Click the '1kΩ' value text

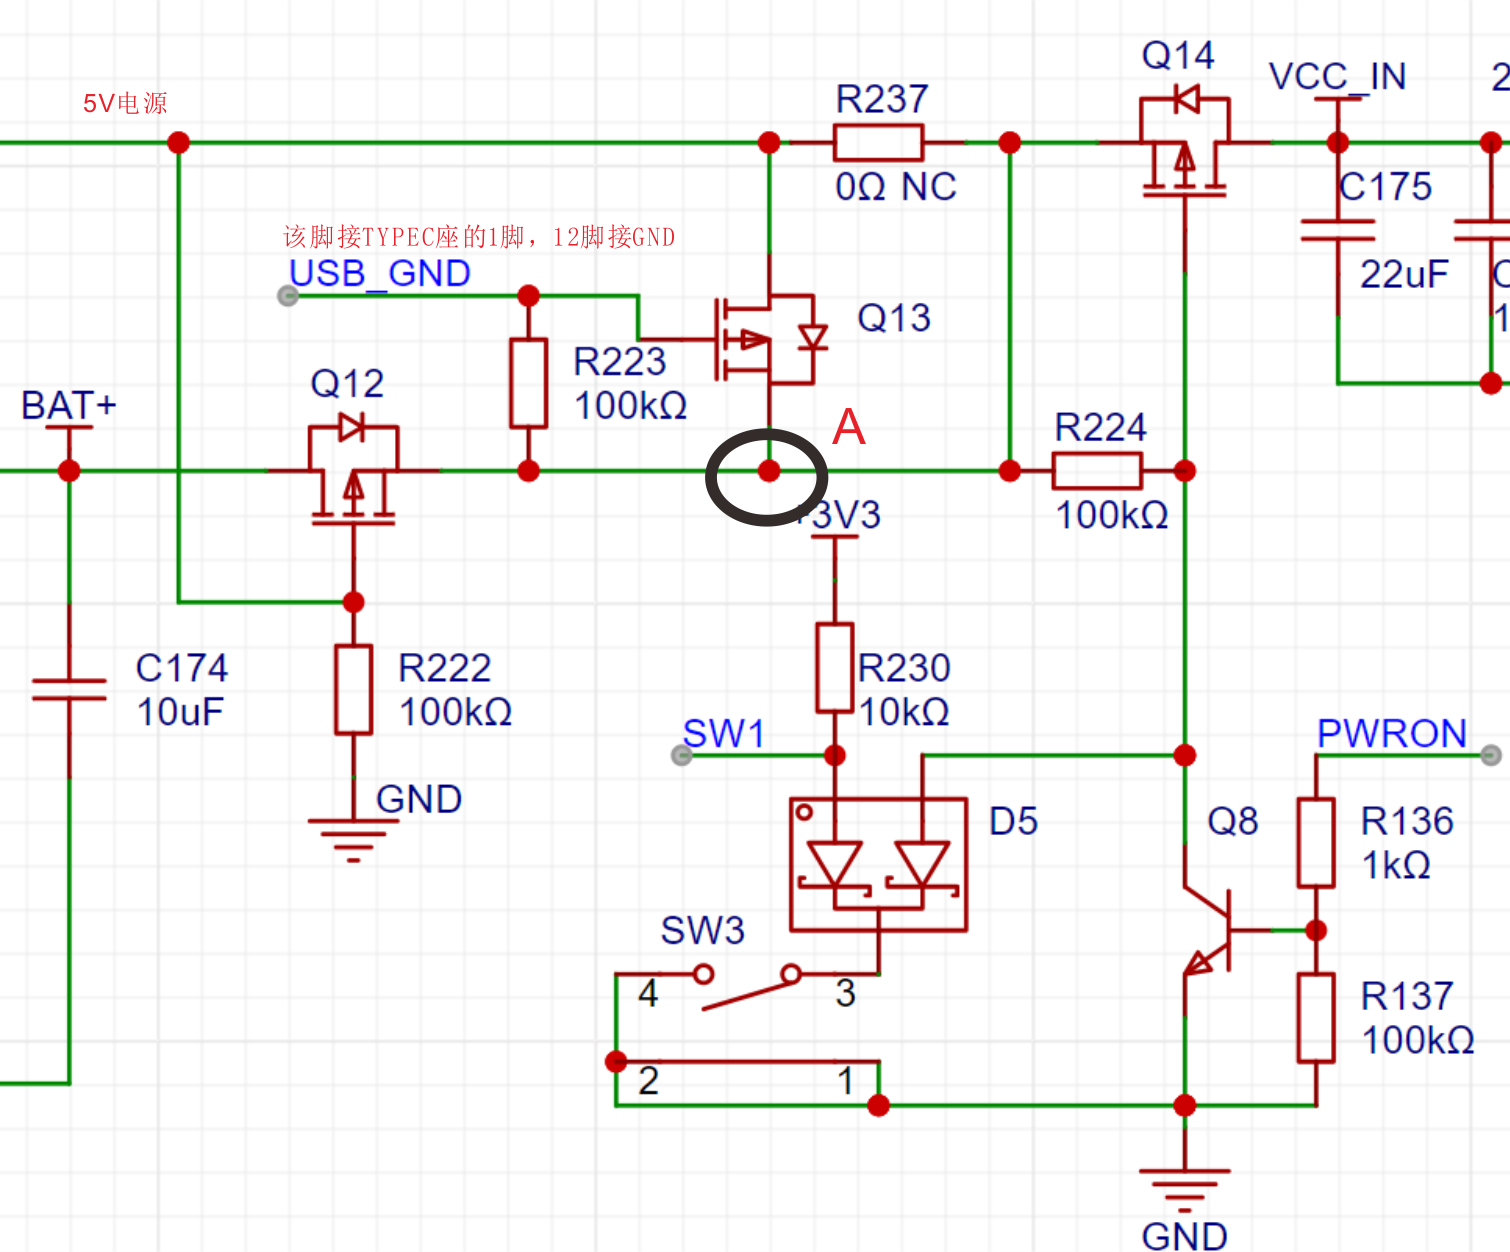(1396, 865)
